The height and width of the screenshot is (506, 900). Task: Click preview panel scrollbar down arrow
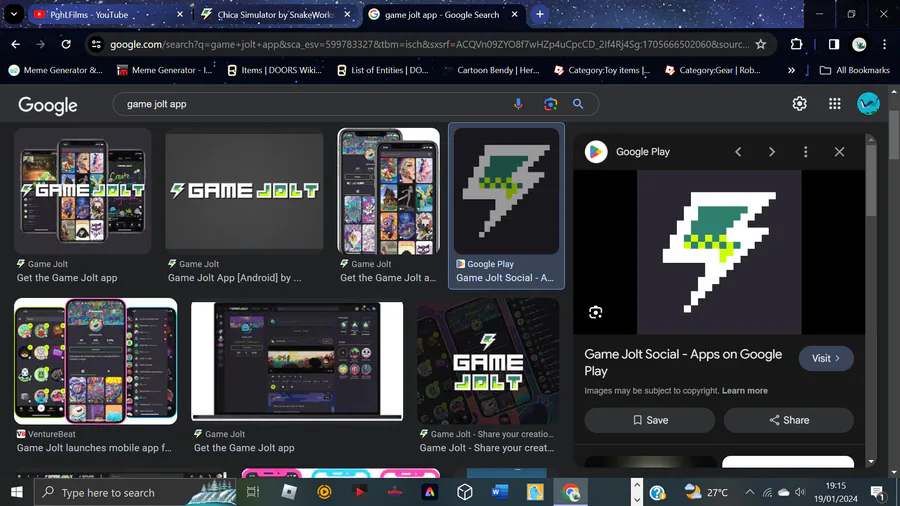click(871, 461)
